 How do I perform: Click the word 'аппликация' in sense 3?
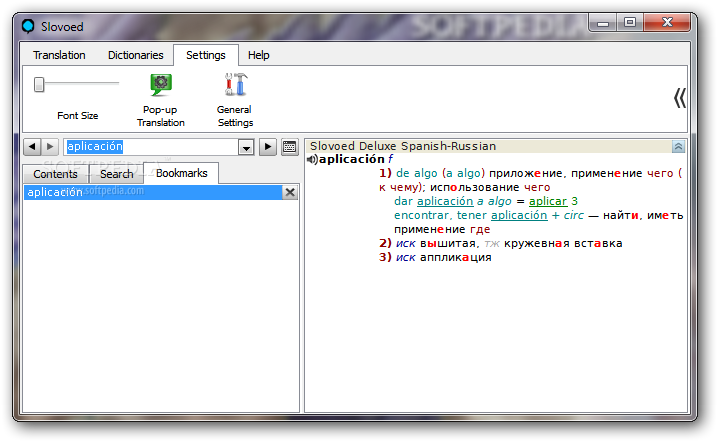point(456,257)
